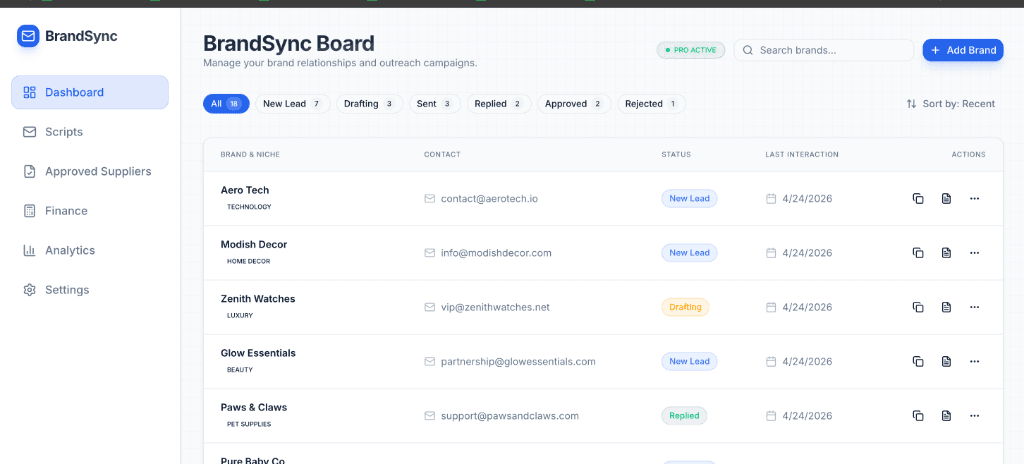This screenshot has height=464, width=1024.
Task: Click the STATUS column header
Action: (x=676, y=154)
